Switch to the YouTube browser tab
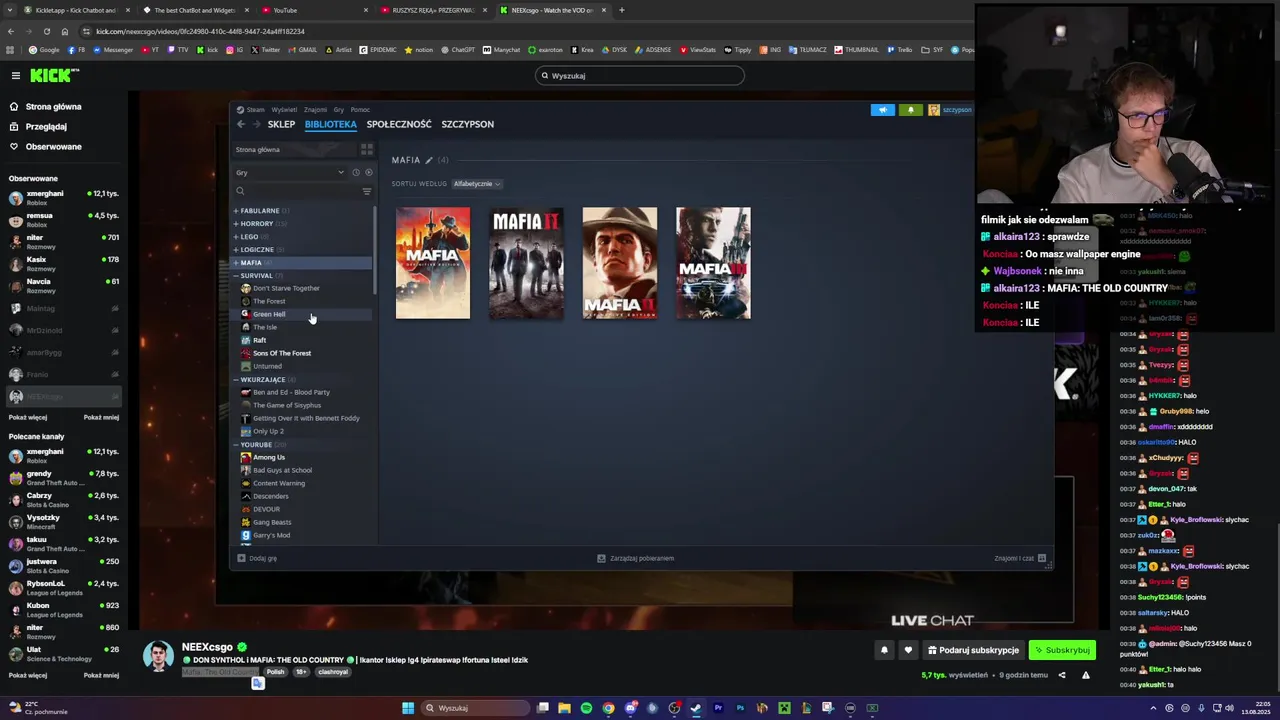This screenshot has width=1280, height=720. (312, 10)
